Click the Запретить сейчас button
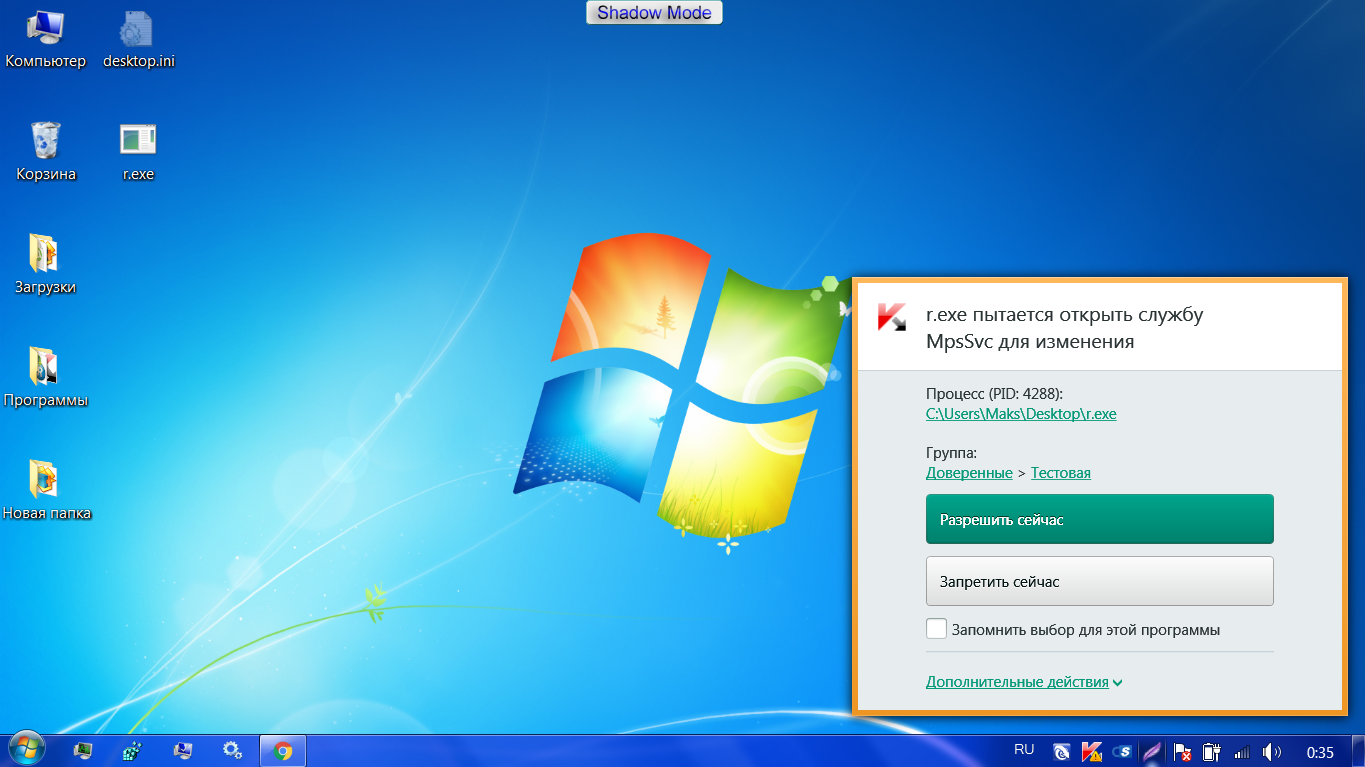 pos(1100,581)
